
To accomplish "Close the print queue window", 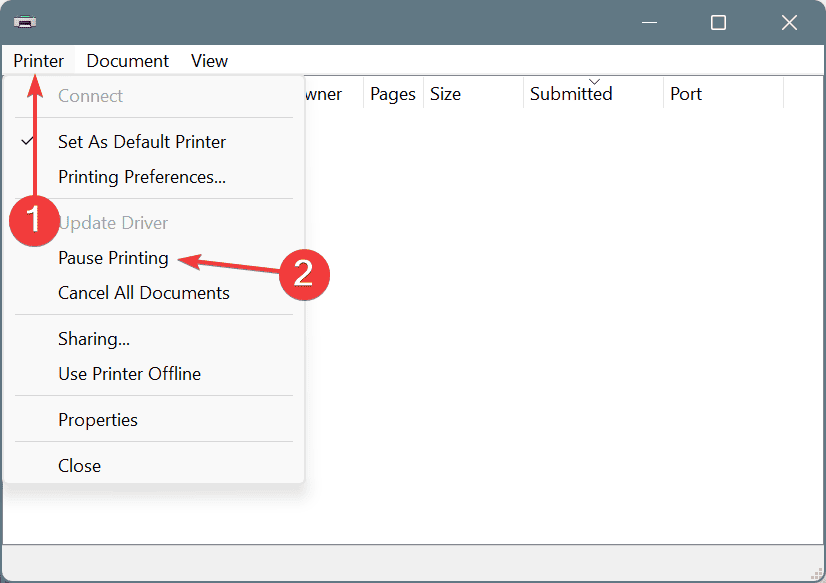I will [789, 23].
